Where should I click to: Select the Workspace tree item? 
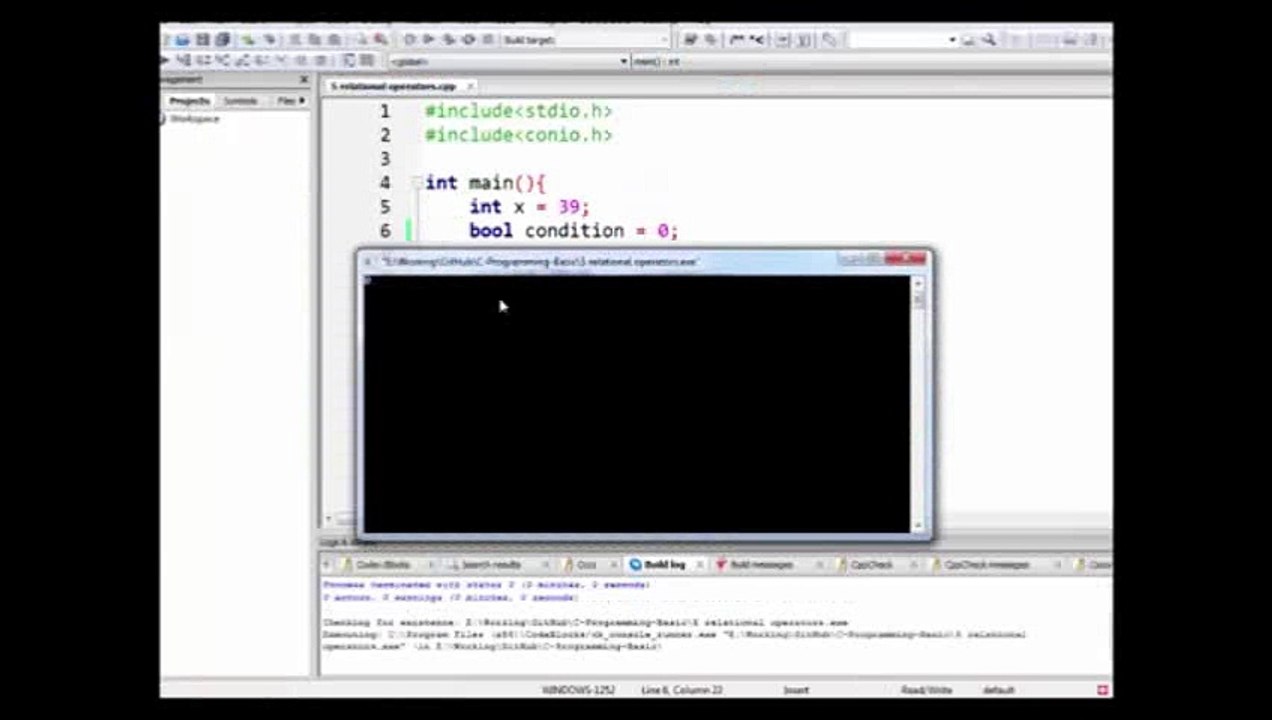click(194, 119)
